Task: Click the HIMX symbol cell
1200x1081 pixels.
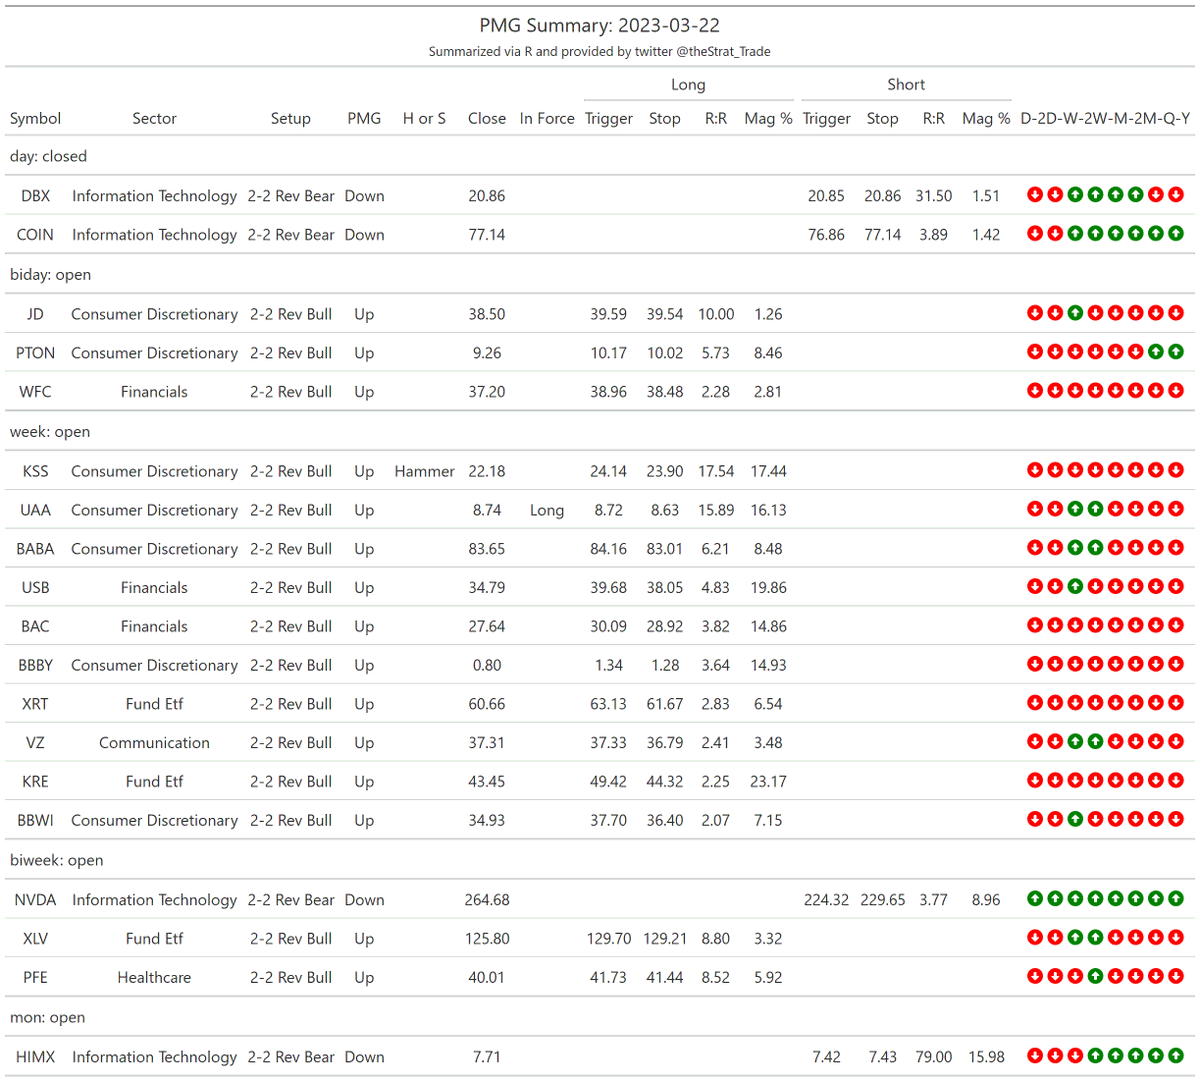Action: pos(35,1056)
